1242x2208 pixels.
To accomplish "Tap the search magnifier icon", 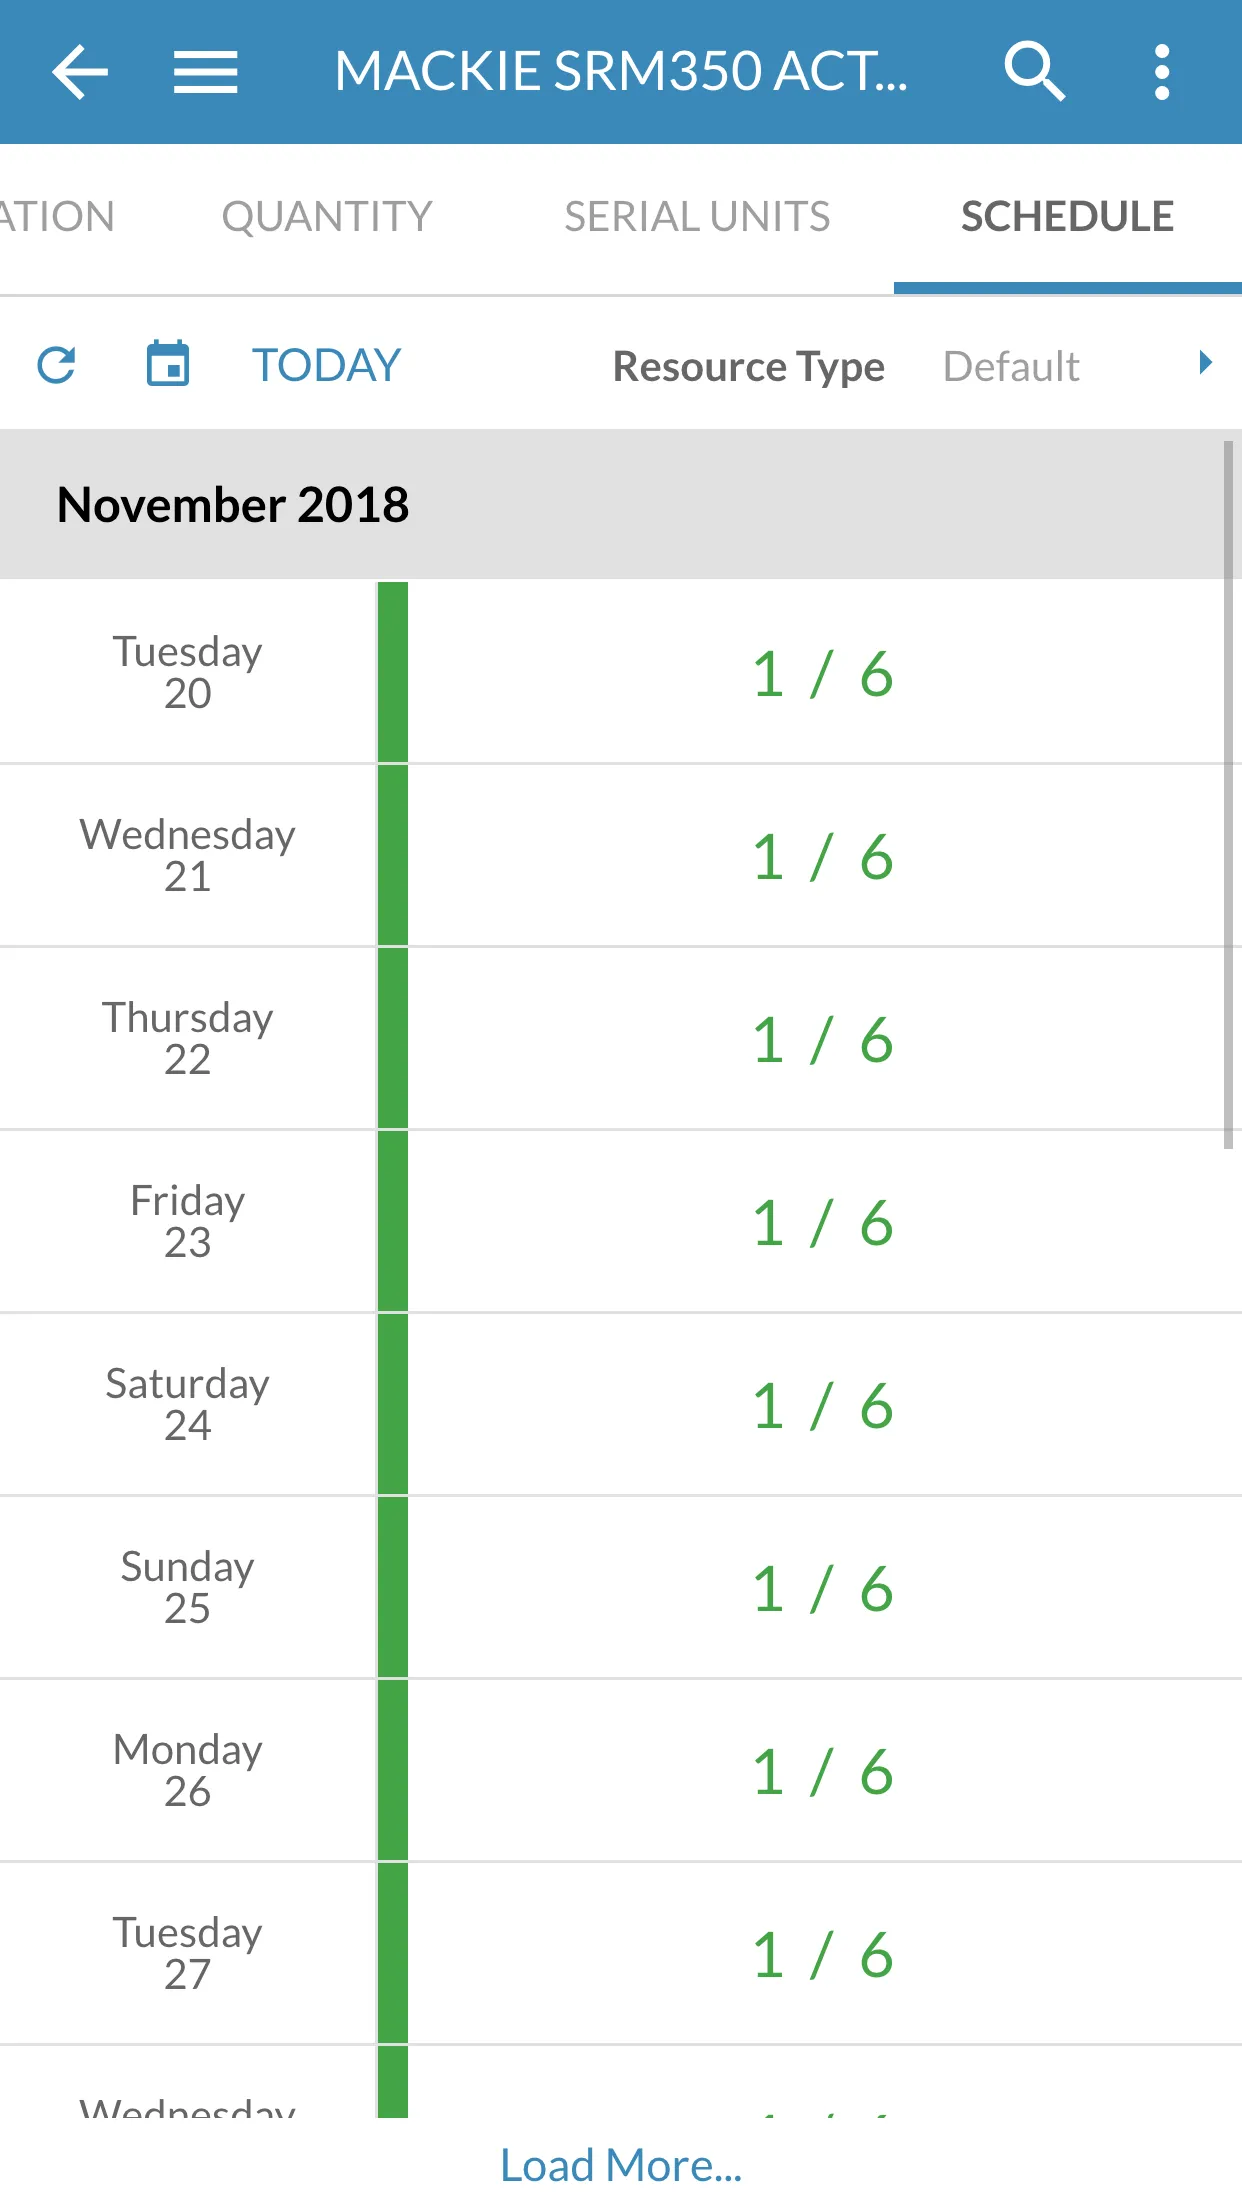I will point(1034,72).
